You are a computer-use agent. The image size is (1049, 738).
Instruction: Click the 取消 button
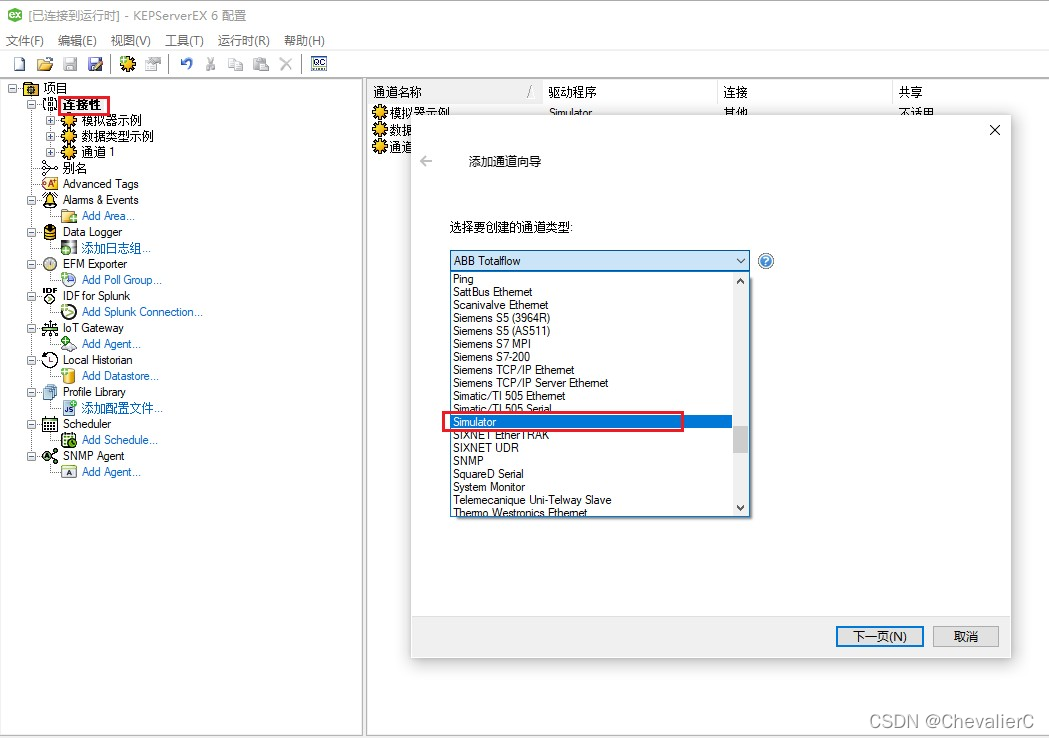coord(965,636)
